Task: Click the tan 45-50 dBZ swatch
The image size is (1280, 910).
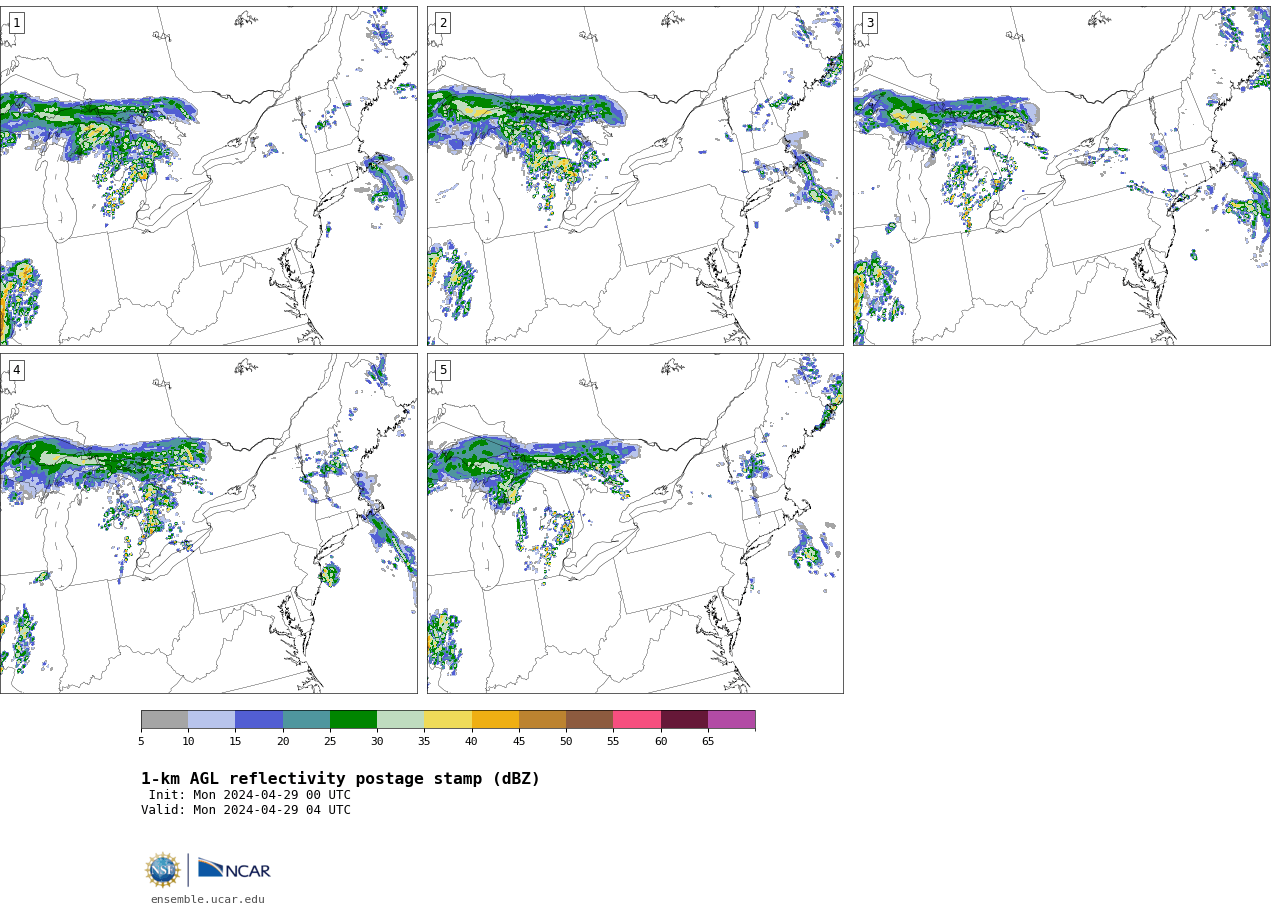Action: click(542, 720)
